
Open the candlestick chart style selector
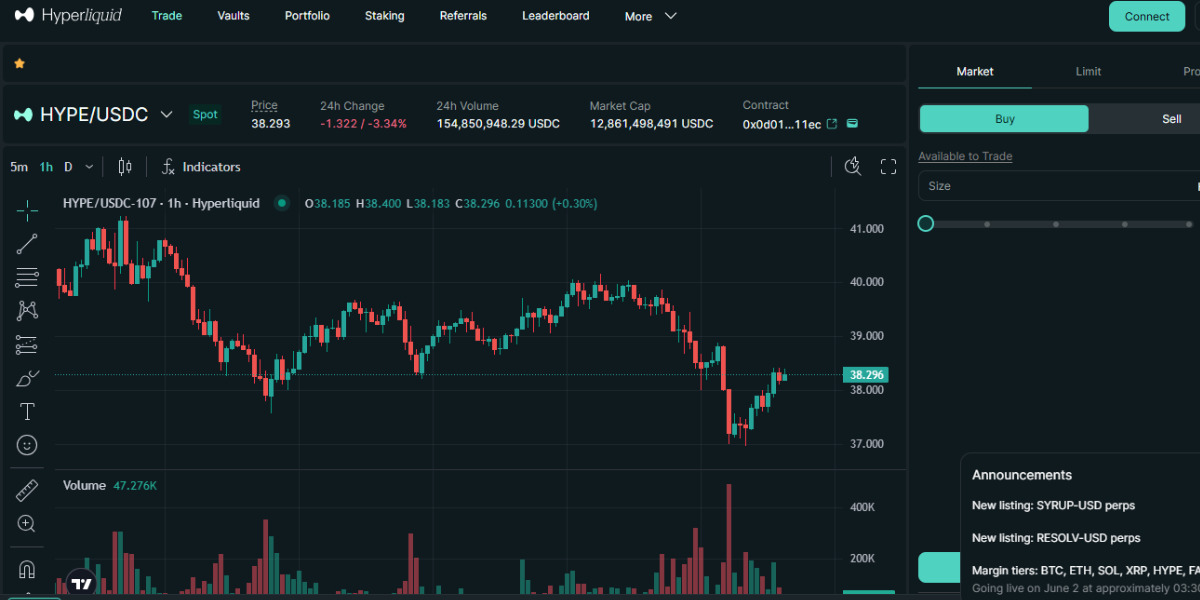[x=125, y=167]
